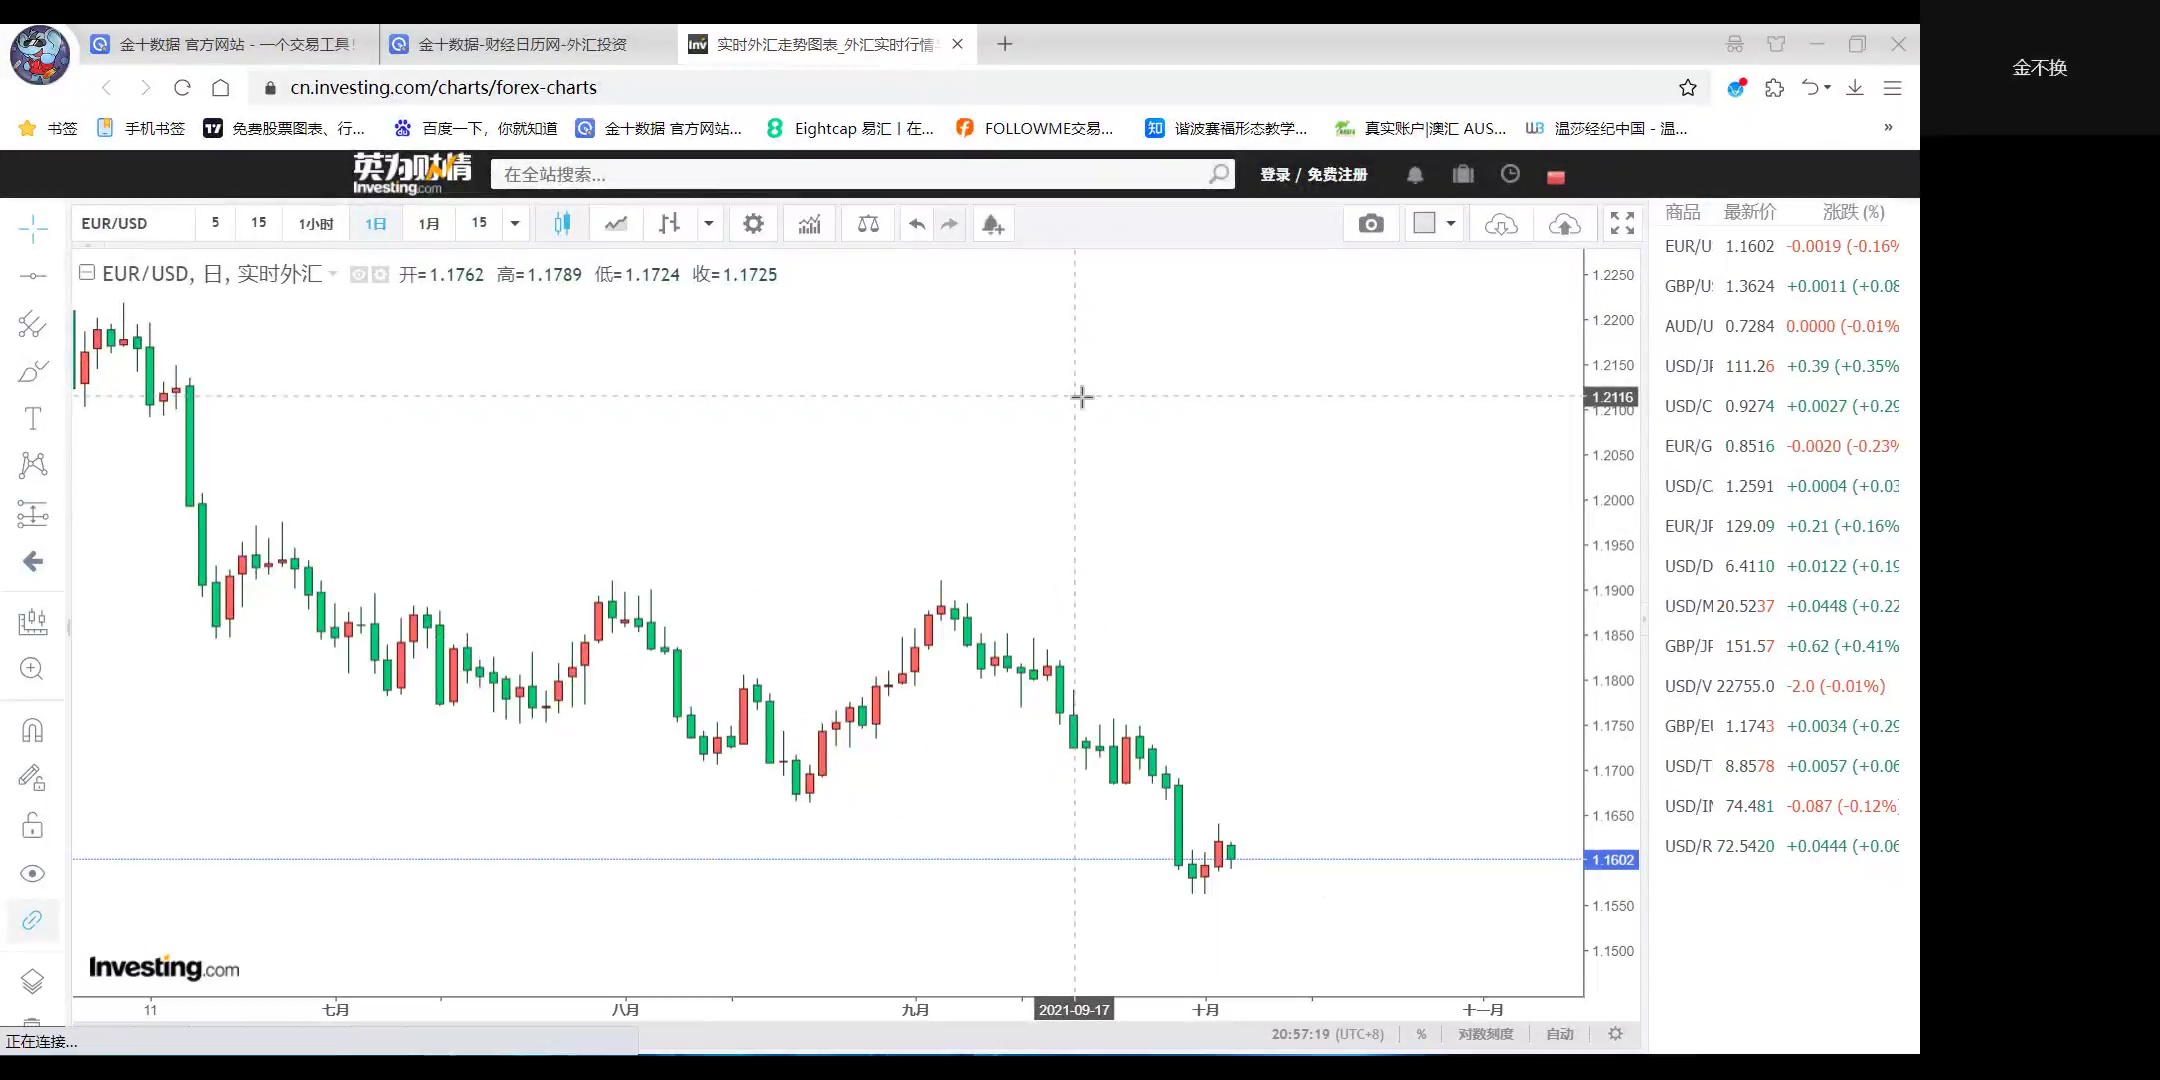Click the add alert bell icon
Image resolution: width=2160 pixels, height=1080 pixels.
pyautogui.click(x=992, y=224)
